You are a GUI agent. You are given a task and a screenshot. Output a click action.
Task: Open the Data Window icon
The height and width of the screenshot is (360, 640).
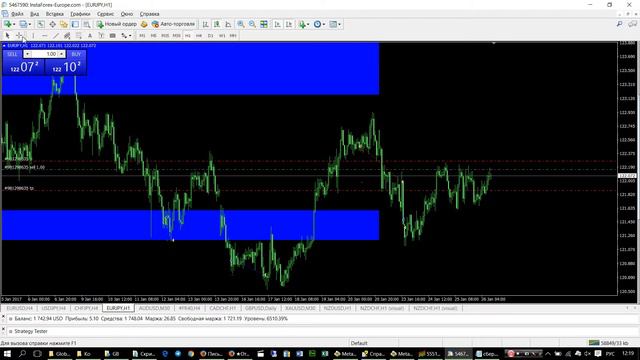(52, 24)
